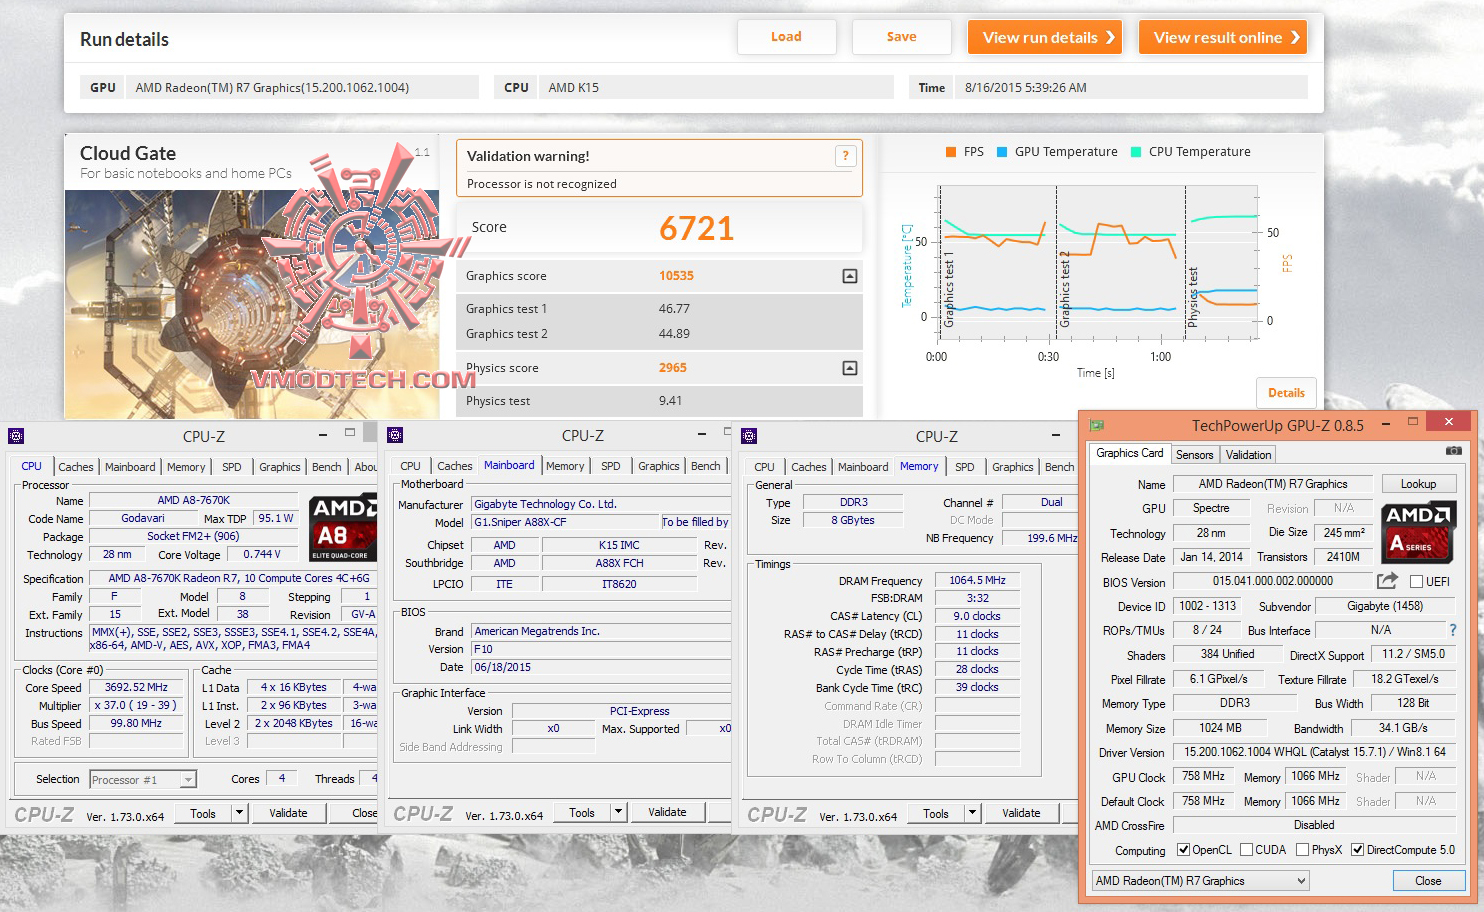Screen dimensions: 1484x912
Task: Maximize the GPU-Z window
Action: tap(1413, 422)
